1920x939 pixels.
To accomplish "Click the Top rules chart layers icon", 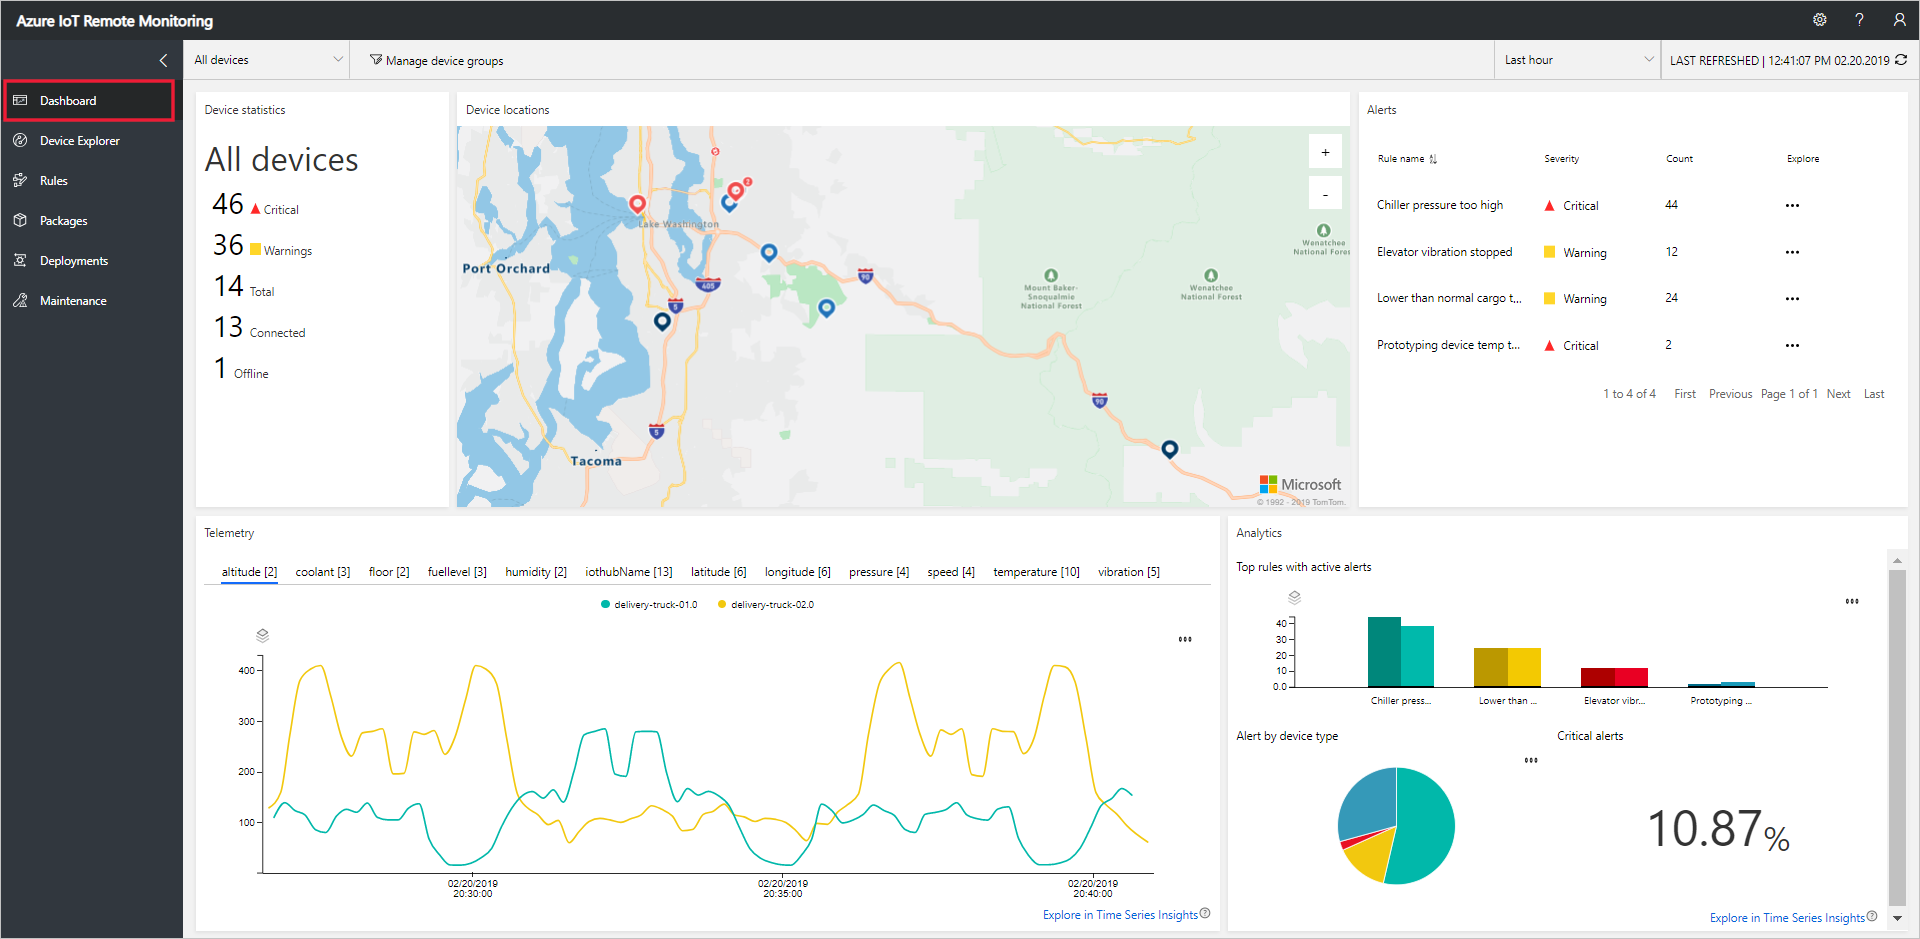I will tap(1294, 597).
